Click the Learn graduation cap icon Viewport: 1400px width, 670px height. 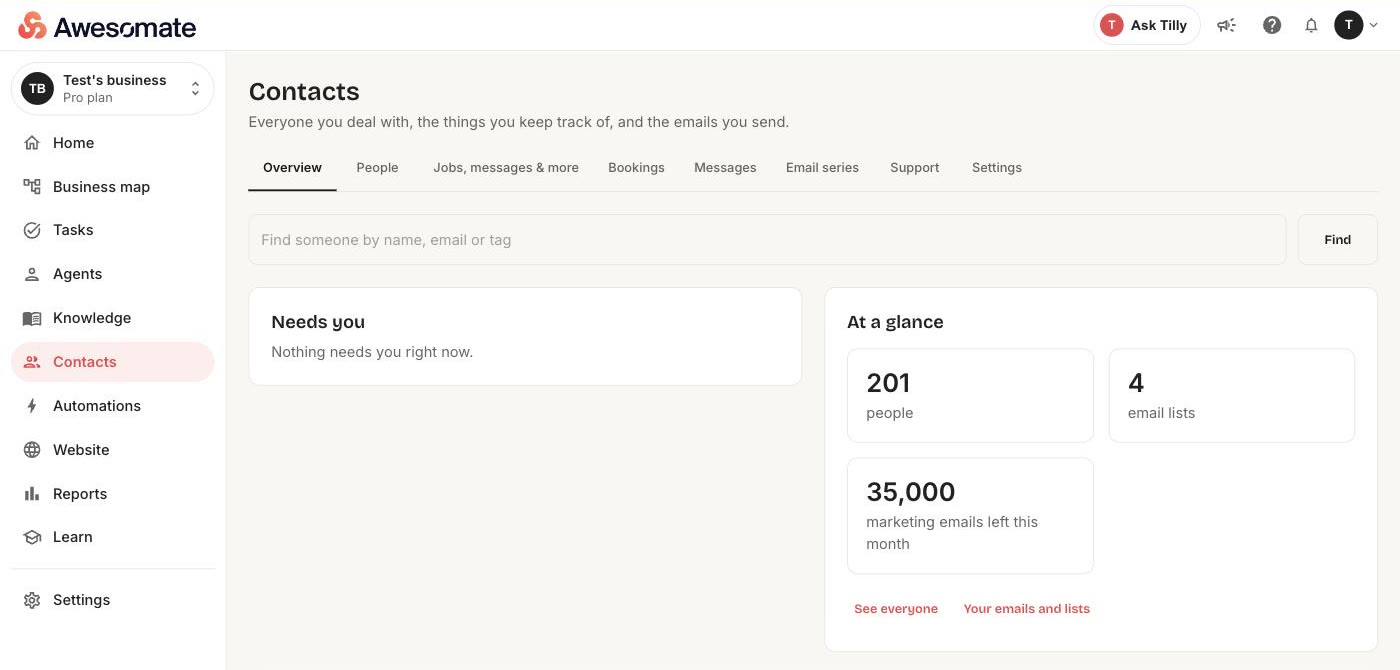click(32, 537)
